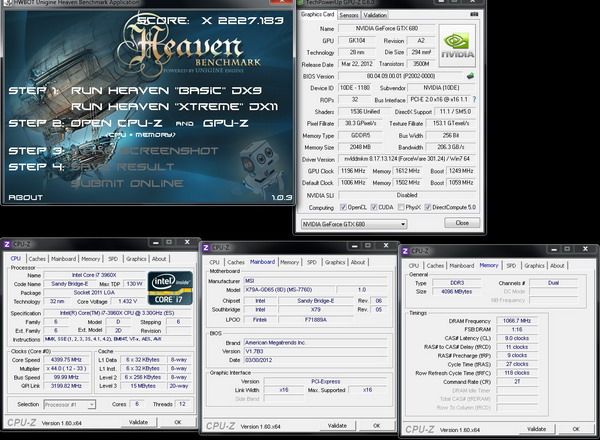Click Open CPU-Z in Heaven step 2
Image resolution: width=600 pixels, height=440 pixels.
[116, 123]
